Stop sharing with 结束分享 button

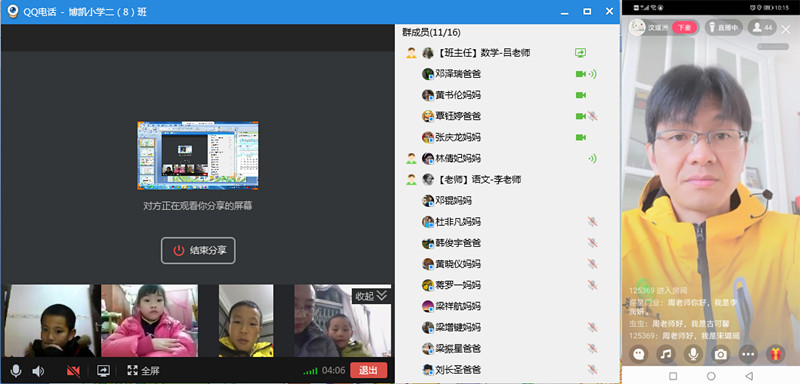point(198,250)
